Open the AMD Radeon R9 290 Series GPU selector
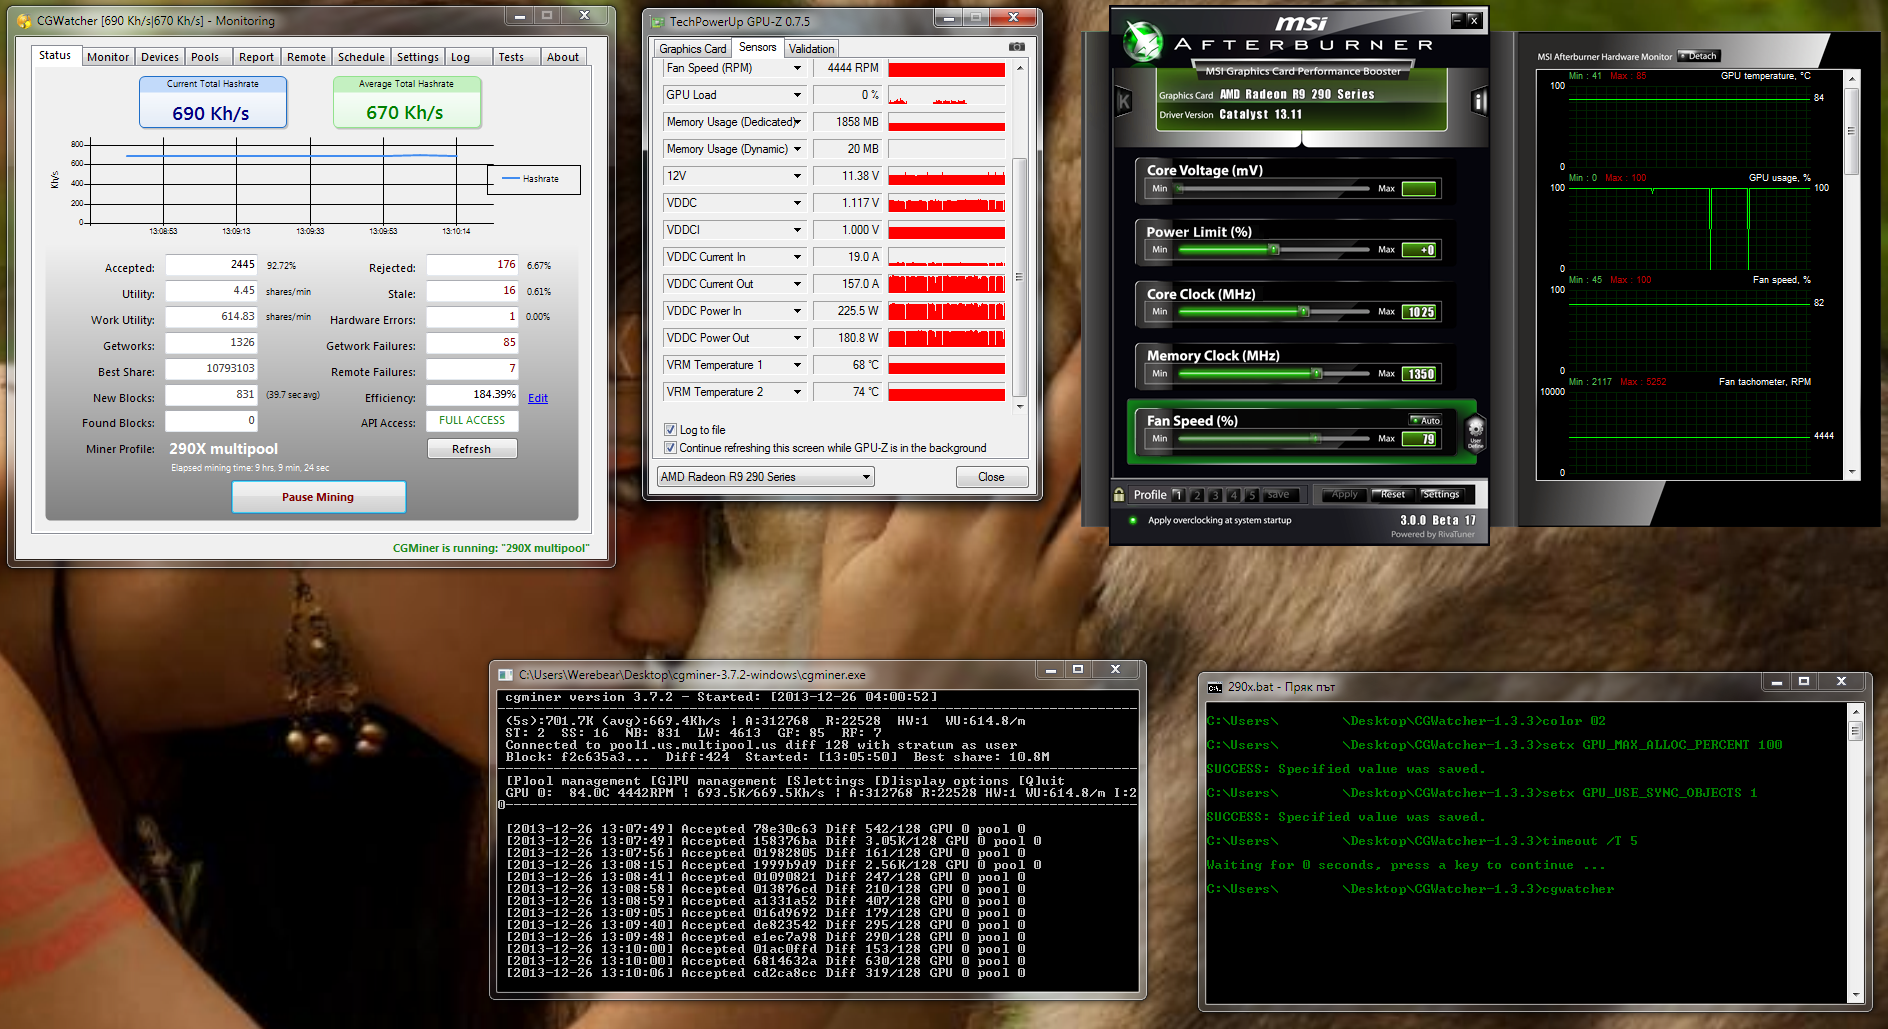Screen dimensions: 1888x1029 click(765, 477)
